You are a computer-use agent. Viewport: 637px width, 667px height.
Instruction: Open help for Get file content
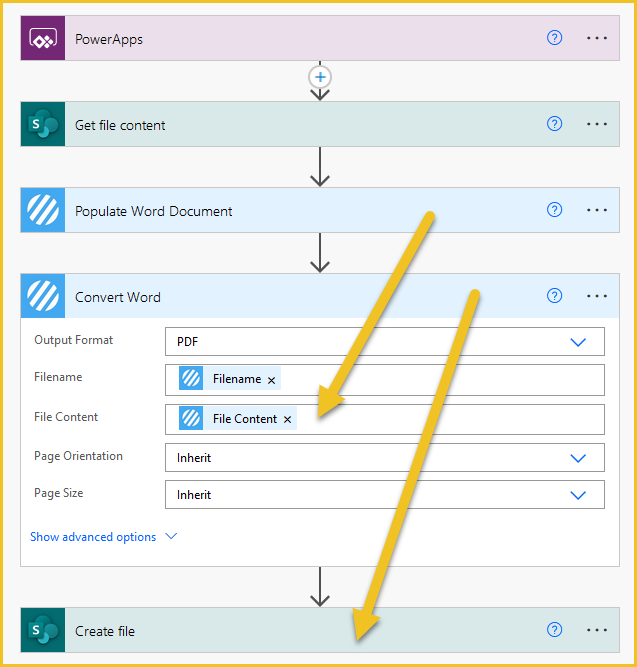click(x=554, y=124)
